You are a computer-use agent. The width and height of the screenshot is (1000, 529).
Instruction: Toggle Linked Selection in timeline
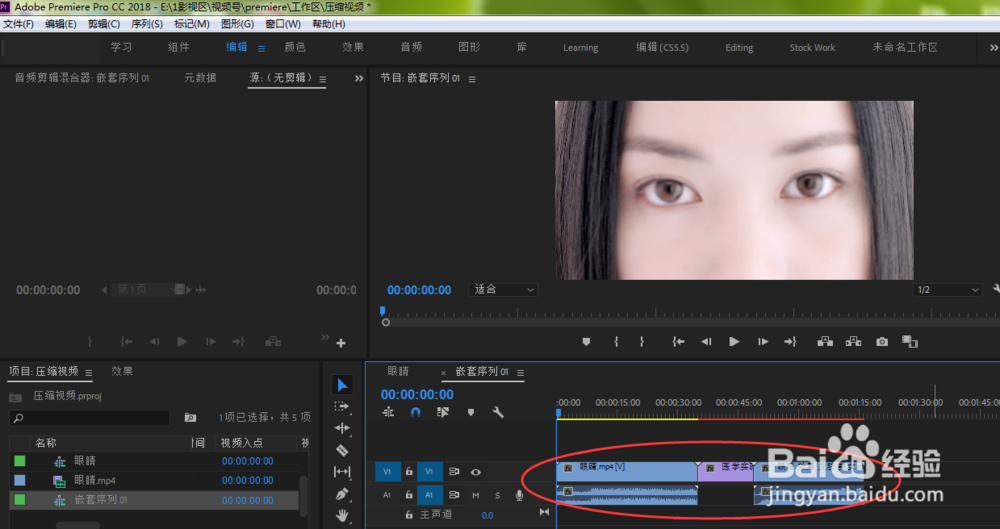(x=443, y=412)
